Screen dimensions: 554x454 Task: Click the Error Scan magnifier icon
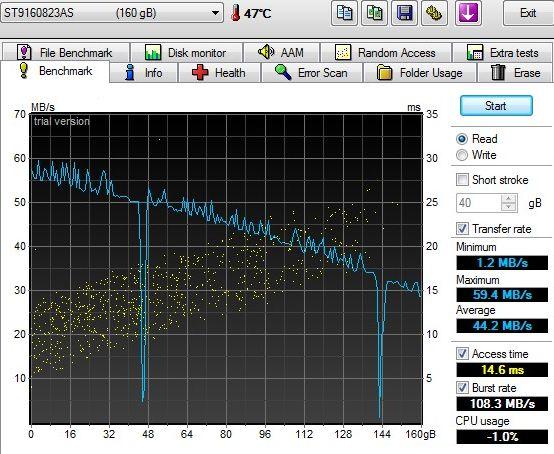pyautogui.click(x=283, y=72)
